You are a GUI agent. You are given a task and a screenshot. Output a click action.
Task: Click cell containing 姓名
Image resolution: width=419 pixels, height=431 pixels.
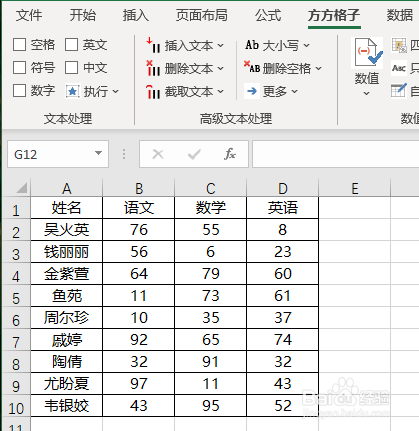pyautogui.click(x=67, y=208)
